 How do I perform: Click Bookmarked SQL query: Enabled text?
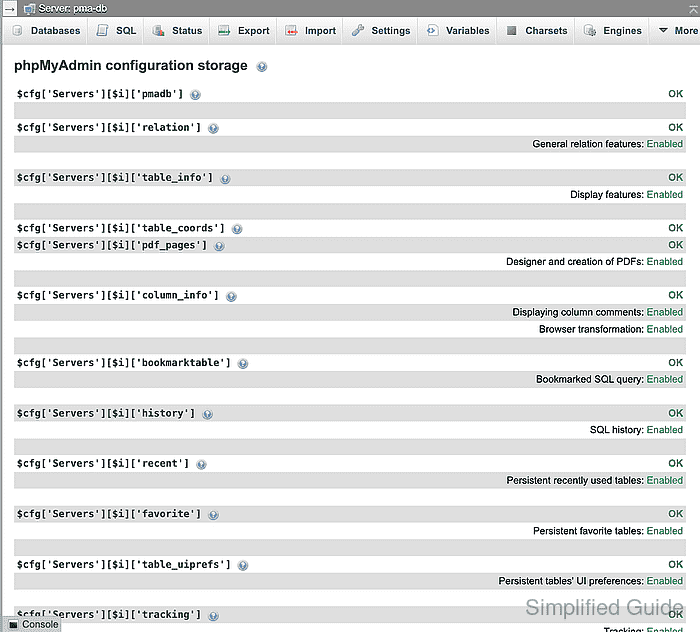coord(610,379)
